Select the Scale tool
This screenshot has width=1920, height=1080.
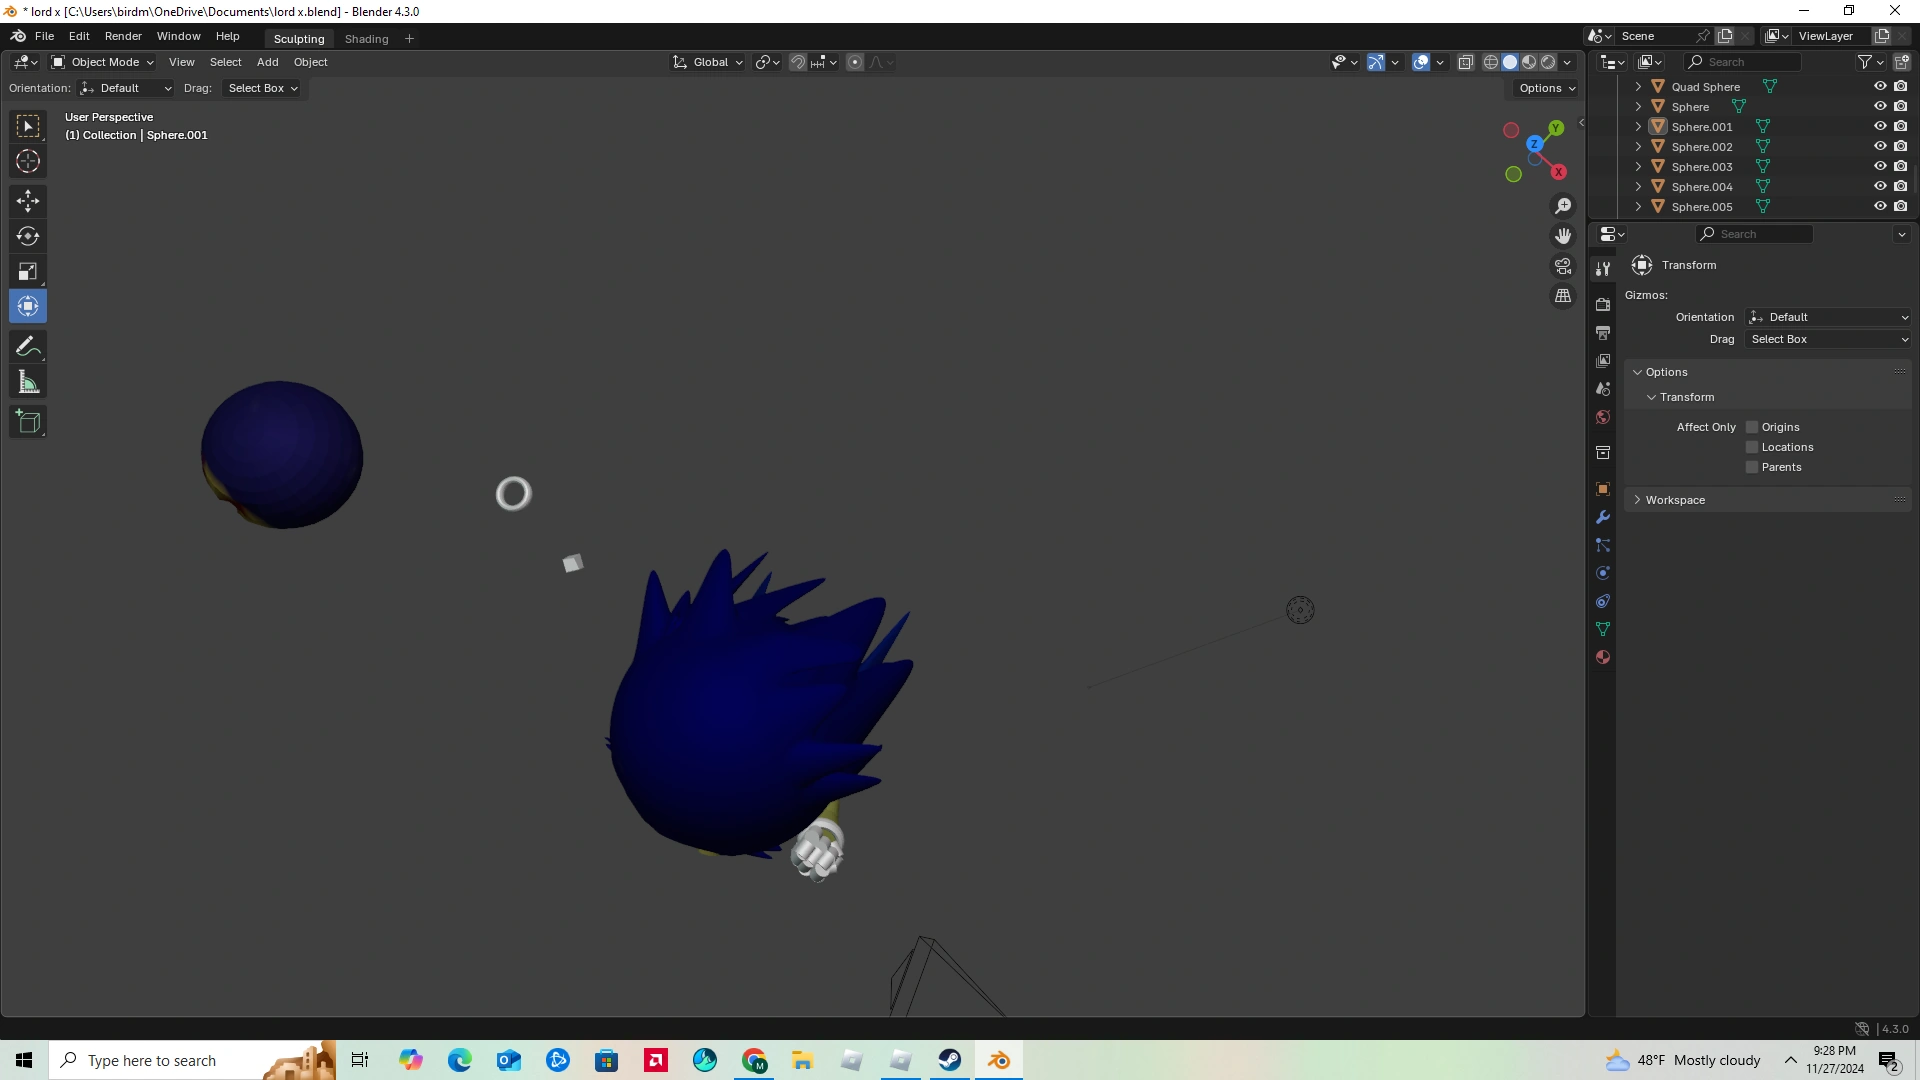click(28, 271)
